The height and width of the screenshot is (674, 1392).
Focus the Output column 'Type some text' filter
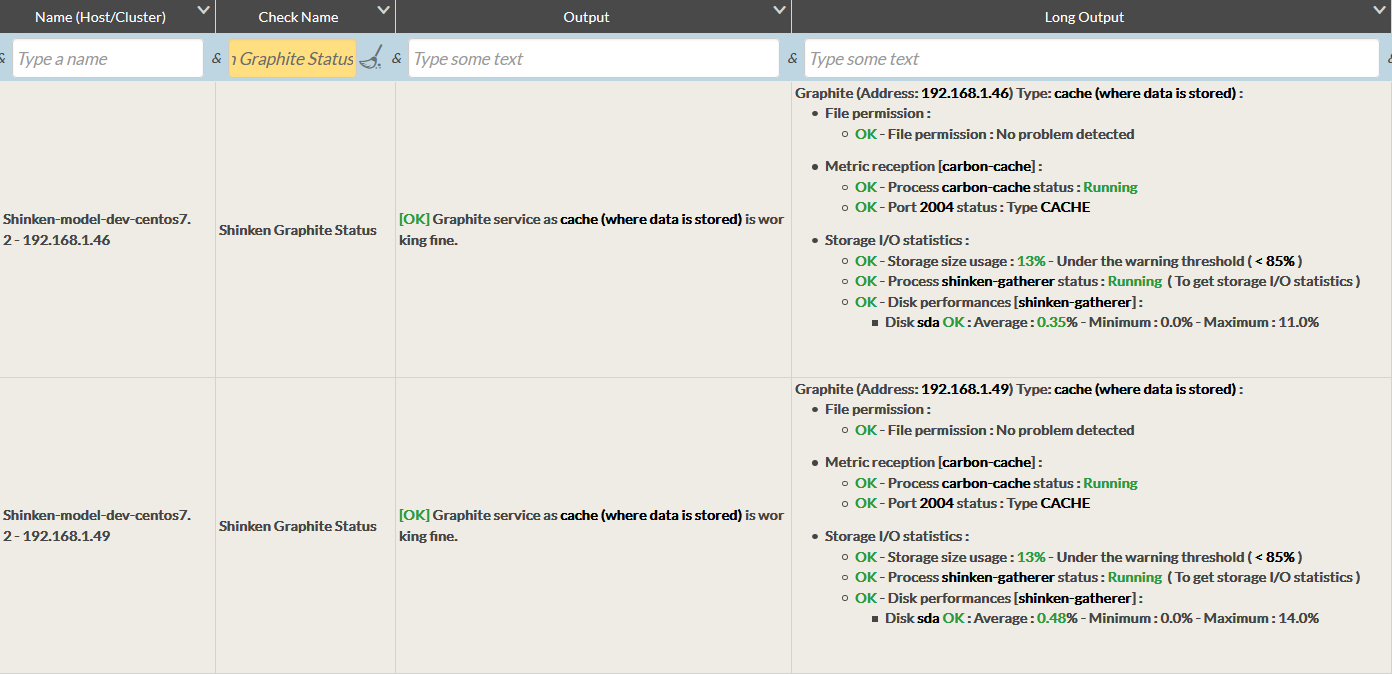click(593, 59)
